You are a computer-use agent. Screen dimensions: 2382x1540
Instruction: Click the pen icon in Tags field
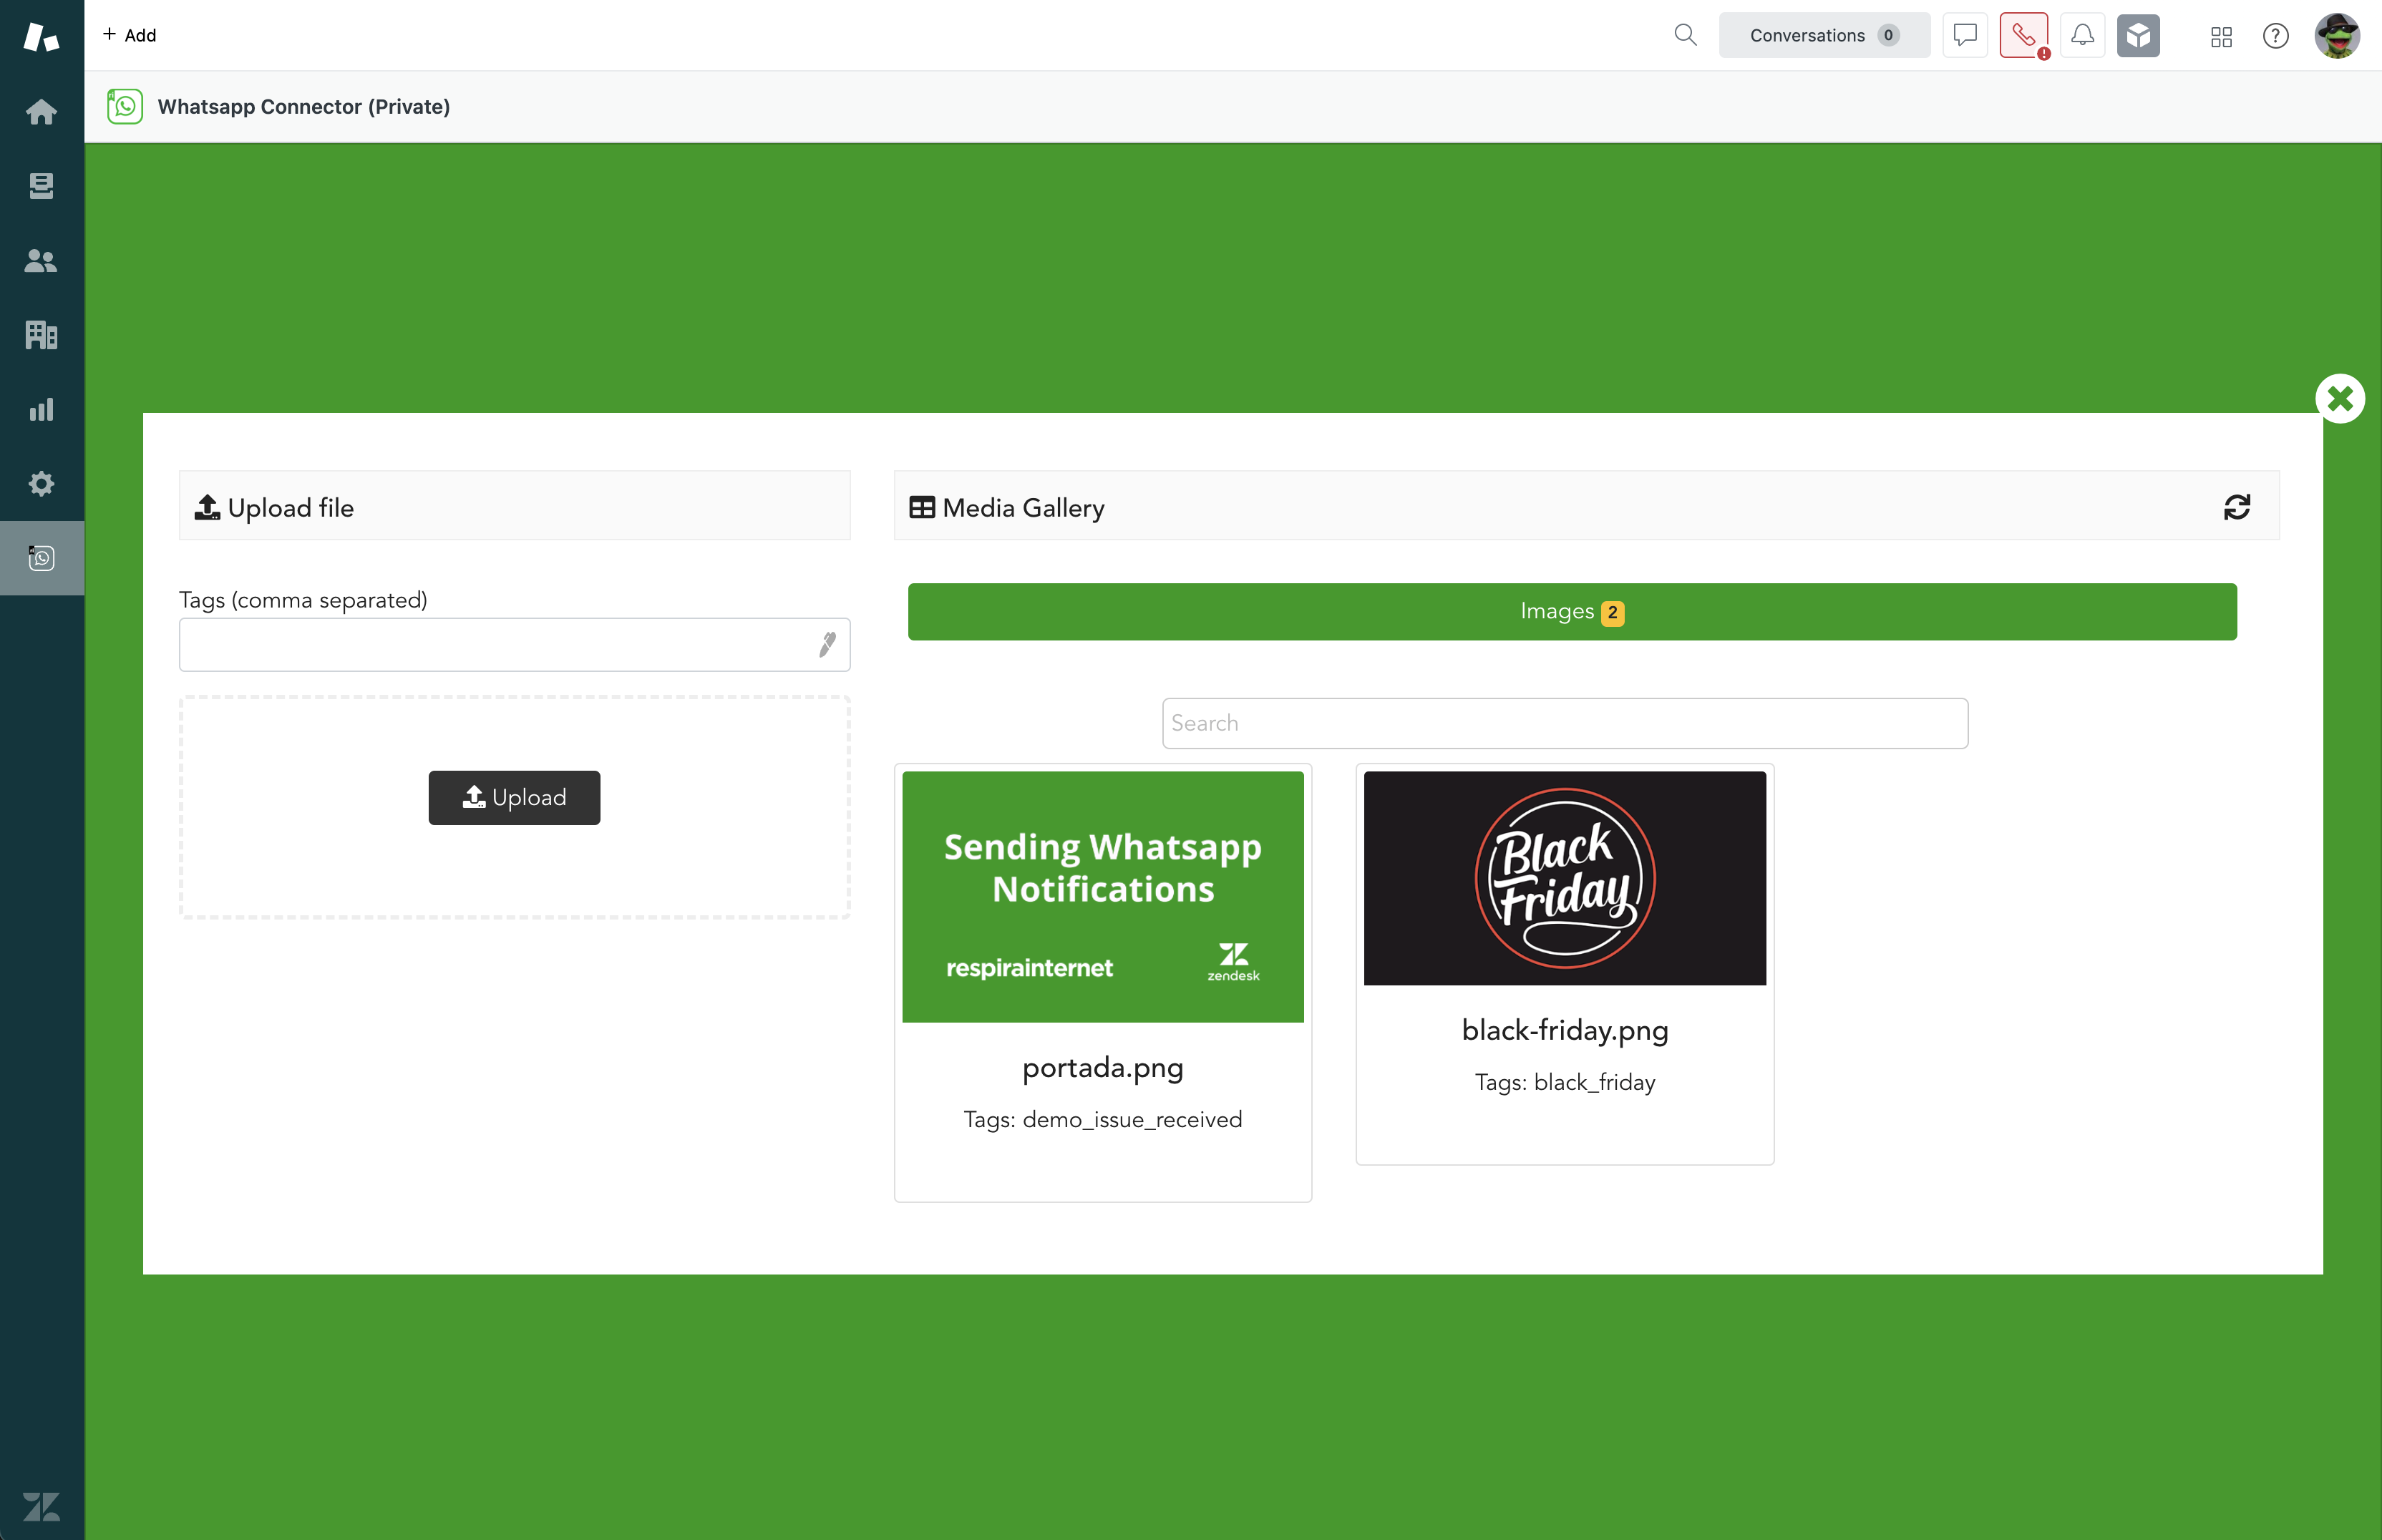[827, 645]
